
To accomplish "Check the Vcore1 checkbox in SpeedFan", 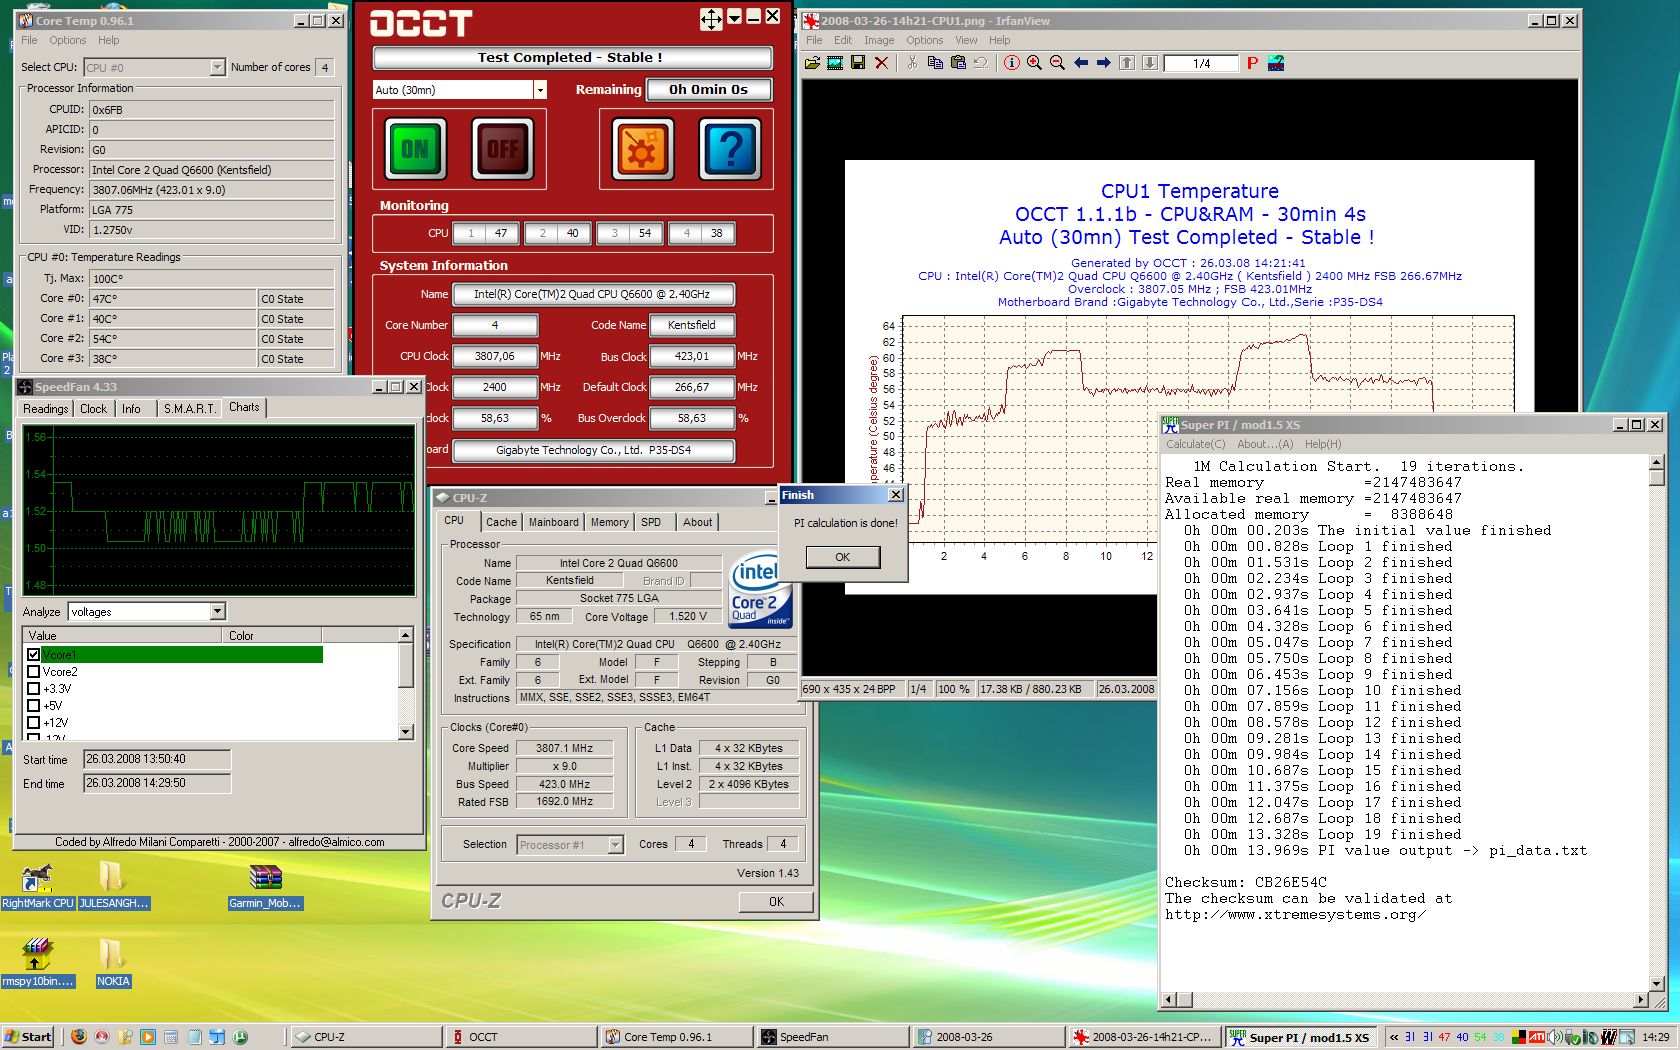I will point(34,655).
